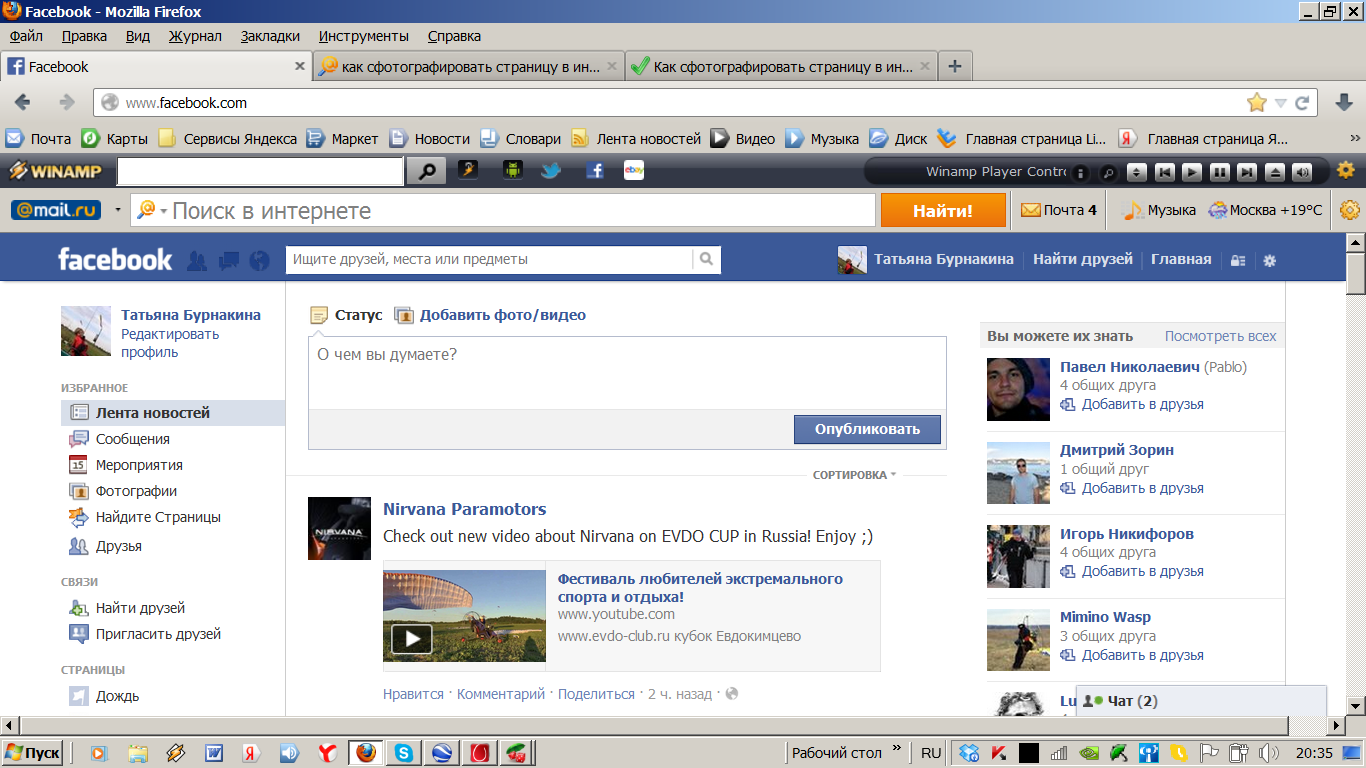Click Winamp eject/open file button
The height and width of the screenshot is (768, 1366).
tap(1274, 172)
